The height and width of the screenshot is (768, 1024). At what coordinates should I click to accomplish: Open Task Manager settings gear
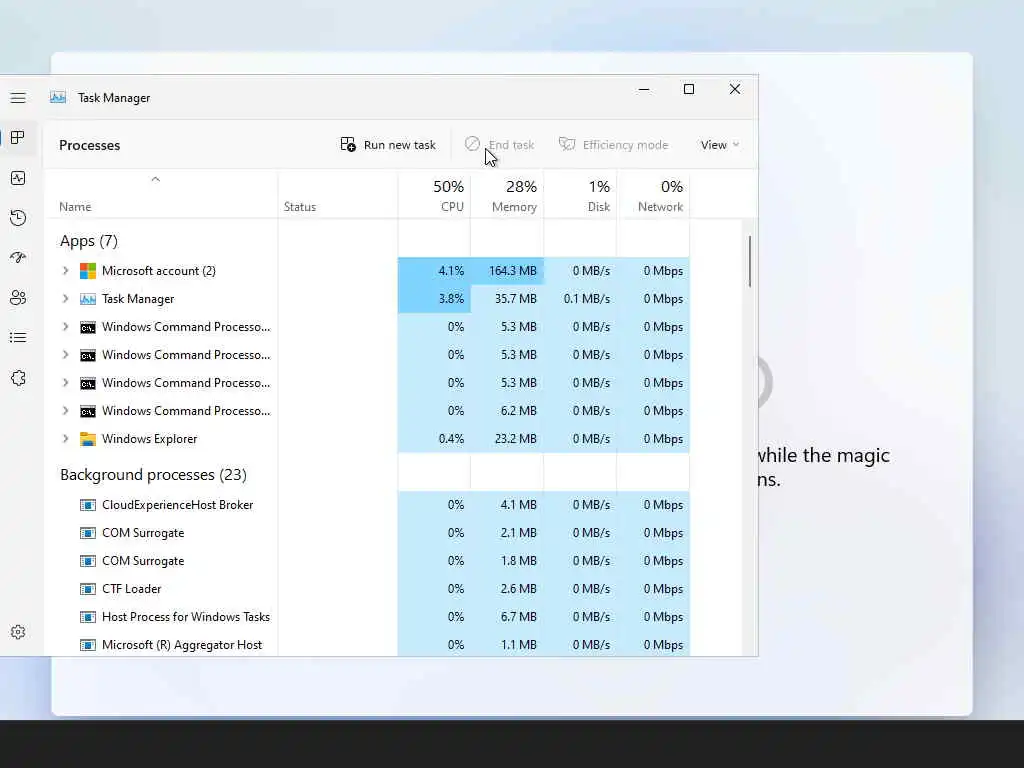click(x=18, y=632)
